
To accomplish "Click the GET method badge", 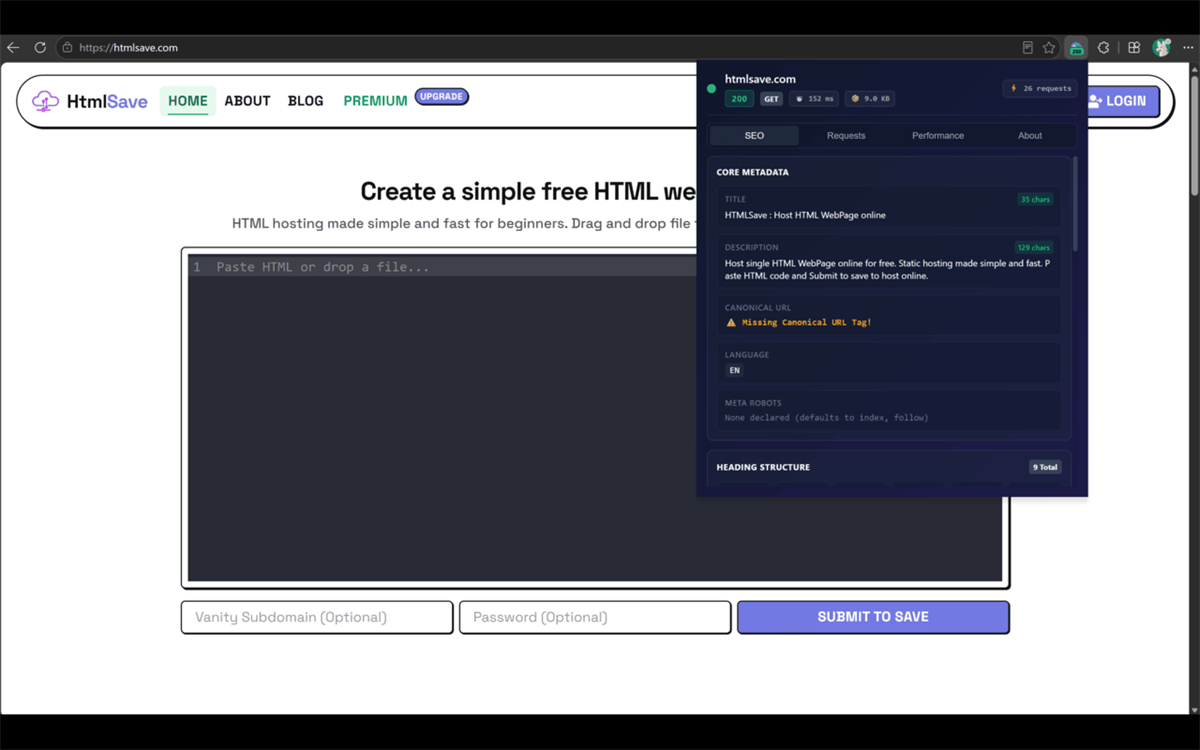I will 771,99.
